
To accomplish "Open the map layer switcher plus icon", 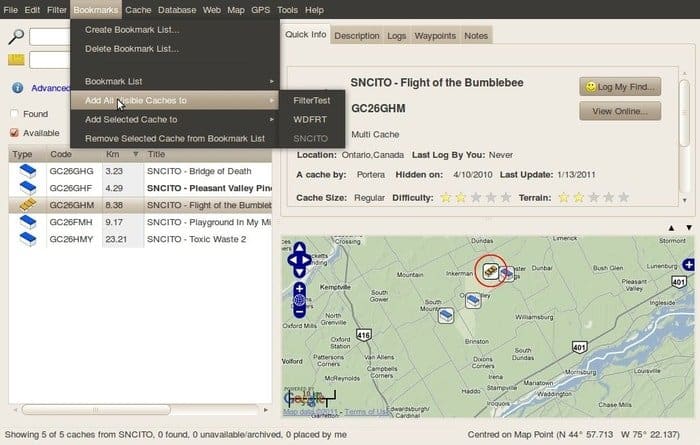I will (x=688, y=265).
